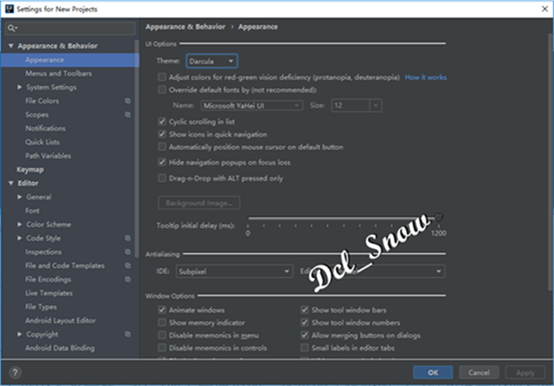Select Notifications in the settings tree
This screenshot has height=386, width=554.
click(45, 128)
